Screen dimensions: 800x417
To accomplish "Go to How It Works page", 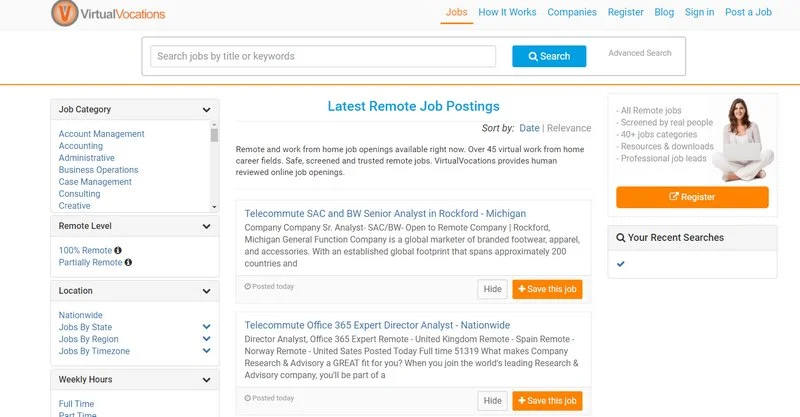I will 507,12.
